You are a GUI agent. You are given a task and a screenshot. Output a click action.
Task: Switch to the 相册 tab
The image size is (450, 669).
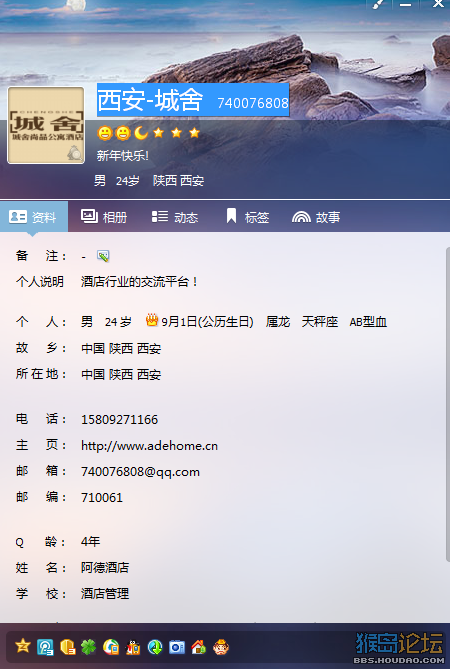coord(104,217)
